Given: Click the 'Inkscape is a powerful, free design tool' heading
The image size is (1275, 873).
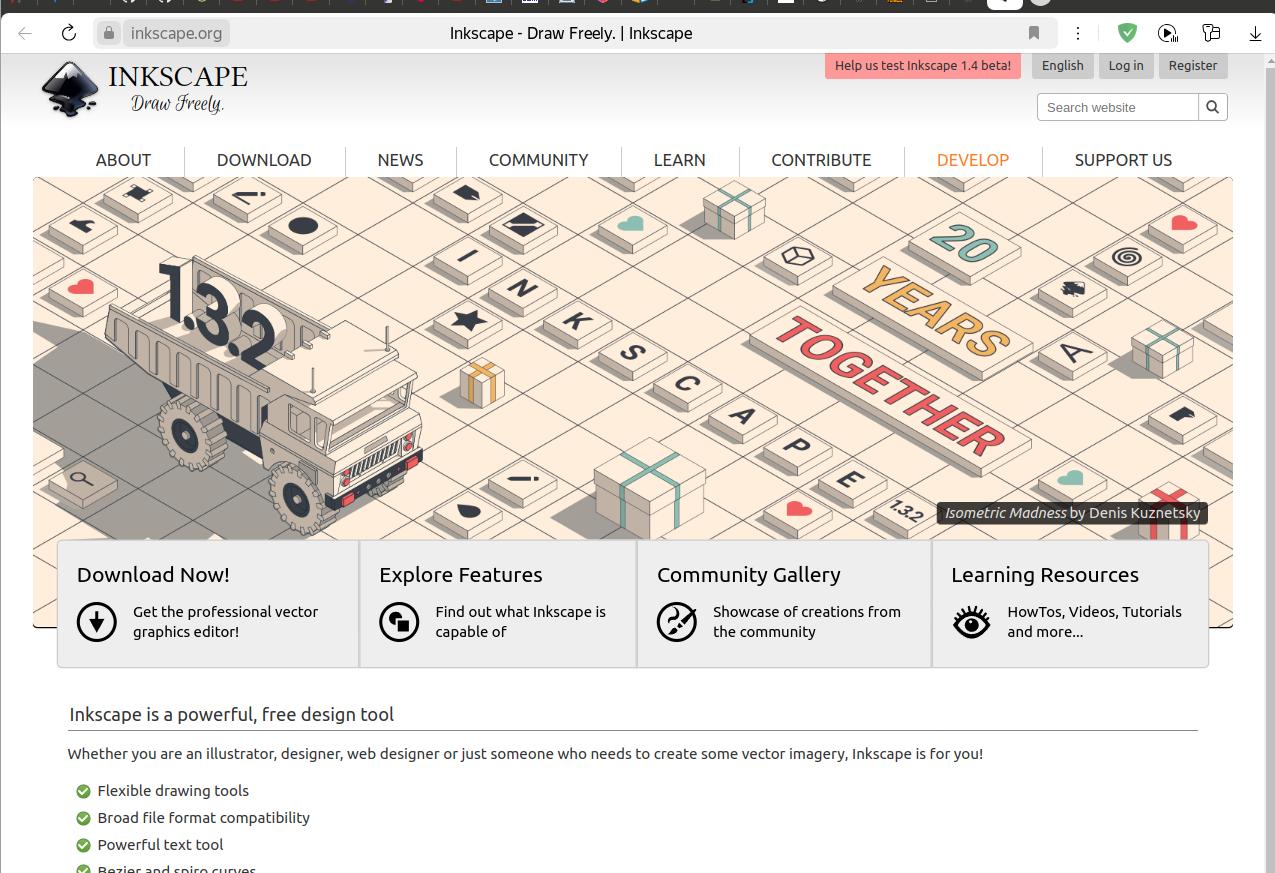Looking at the screenshot, I should point(231,715).
